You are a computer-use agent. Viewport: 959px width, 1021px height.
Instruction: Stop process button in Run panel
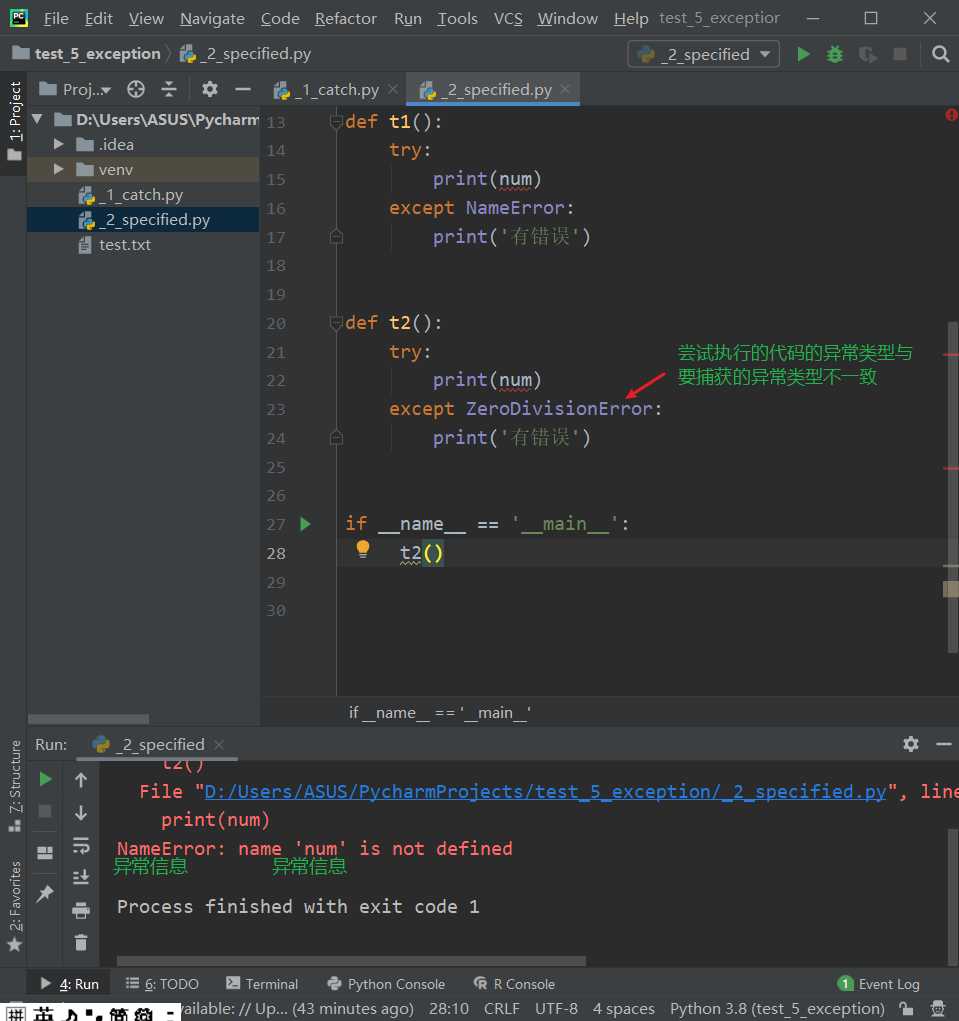(x=45, y=811)
